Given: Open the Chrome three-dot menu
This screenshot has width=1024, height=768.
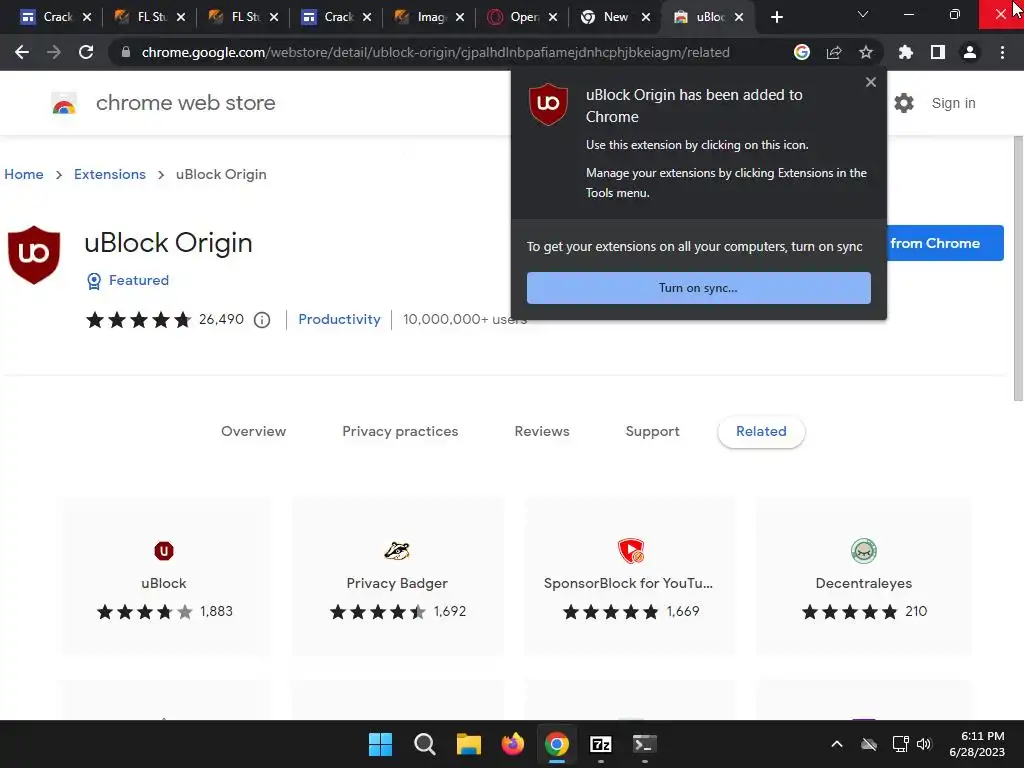Looking at the screenshot, I should [x=1002, y=52].
